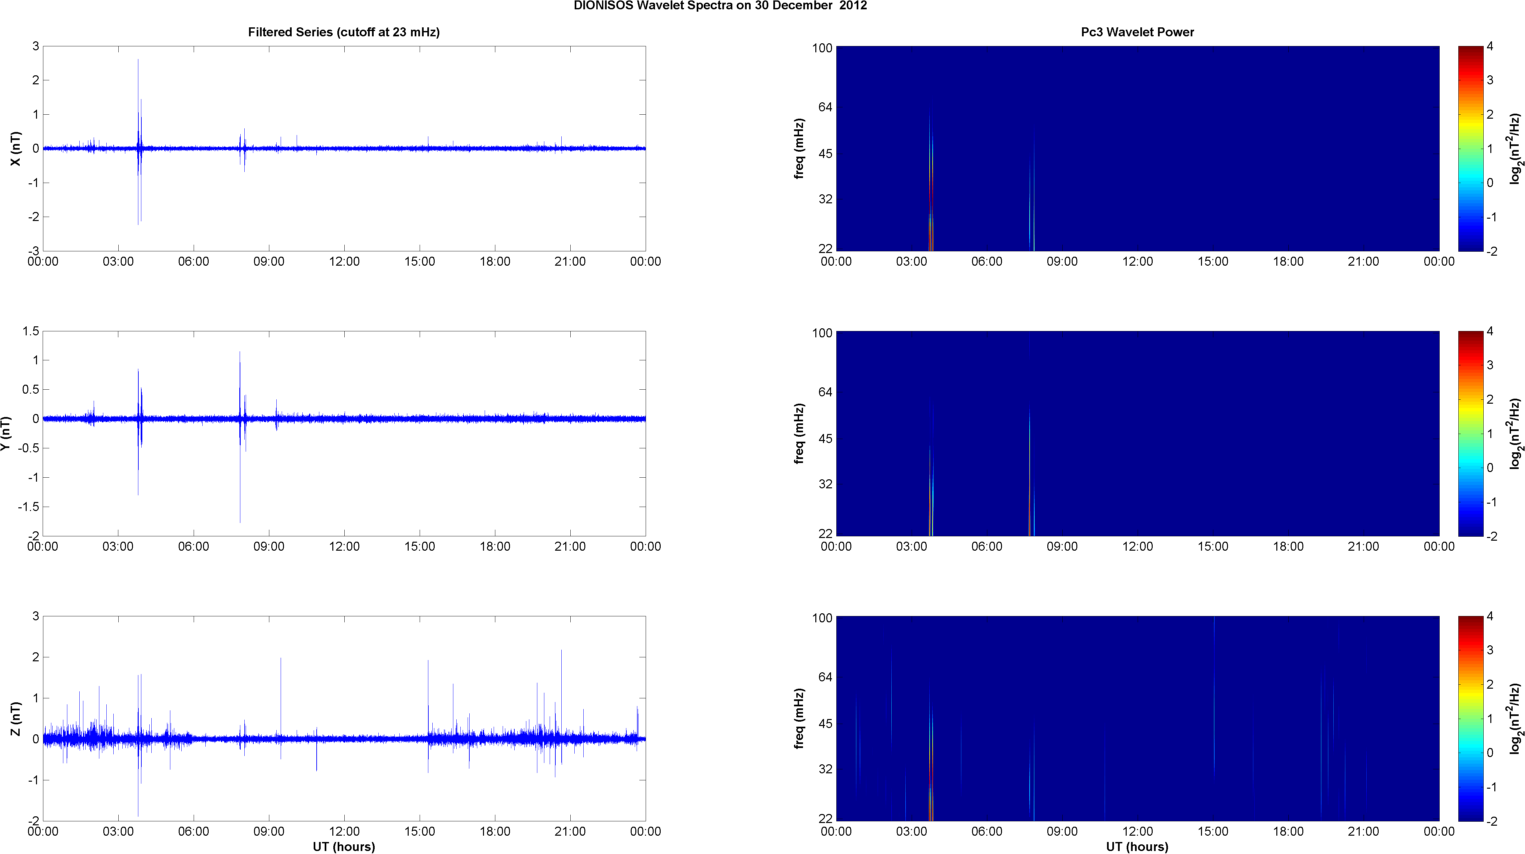Click the Y (nT) axis label
Image resolution: width=1525 pixels, height=854 pixels.
tap(6, 433)
